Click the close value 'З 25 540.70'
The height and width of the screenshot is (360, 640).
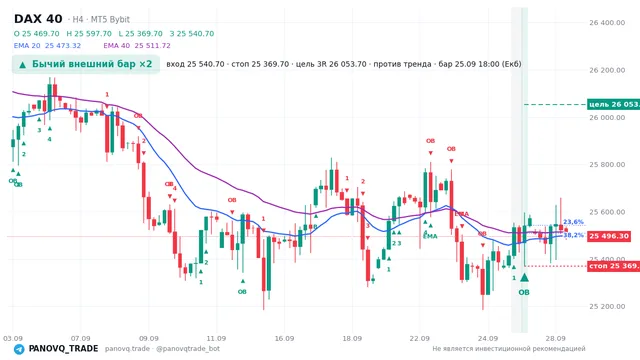(191, 33)
